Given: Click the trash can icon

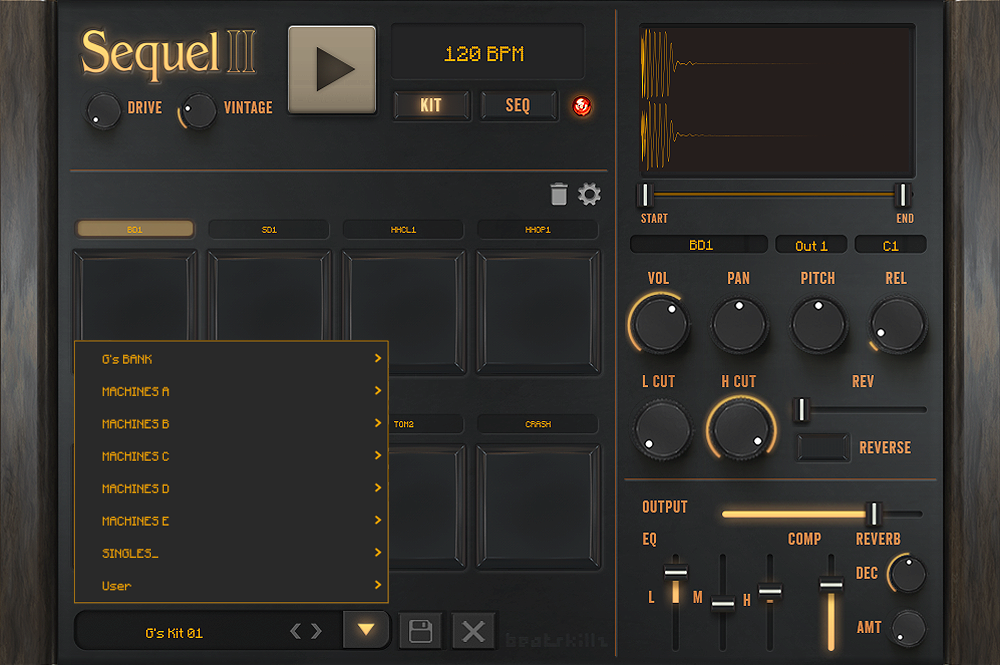Looking at the screenshot, I should (x=559, y=194).
